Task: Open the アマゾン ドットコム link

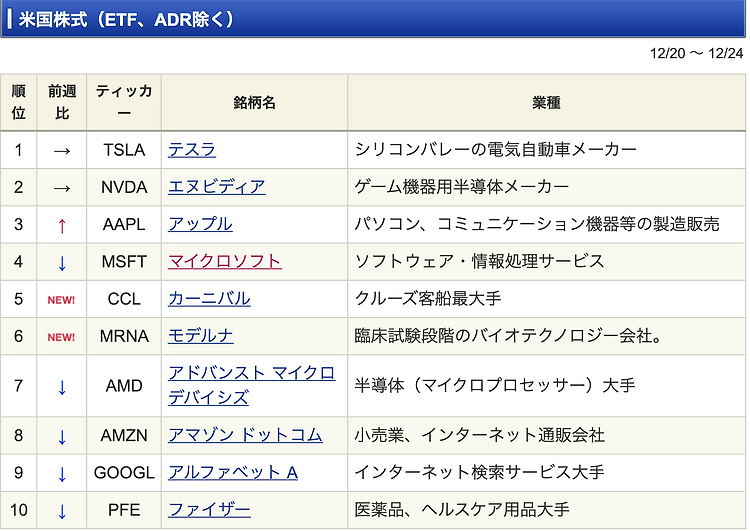Action: point(245,435)
